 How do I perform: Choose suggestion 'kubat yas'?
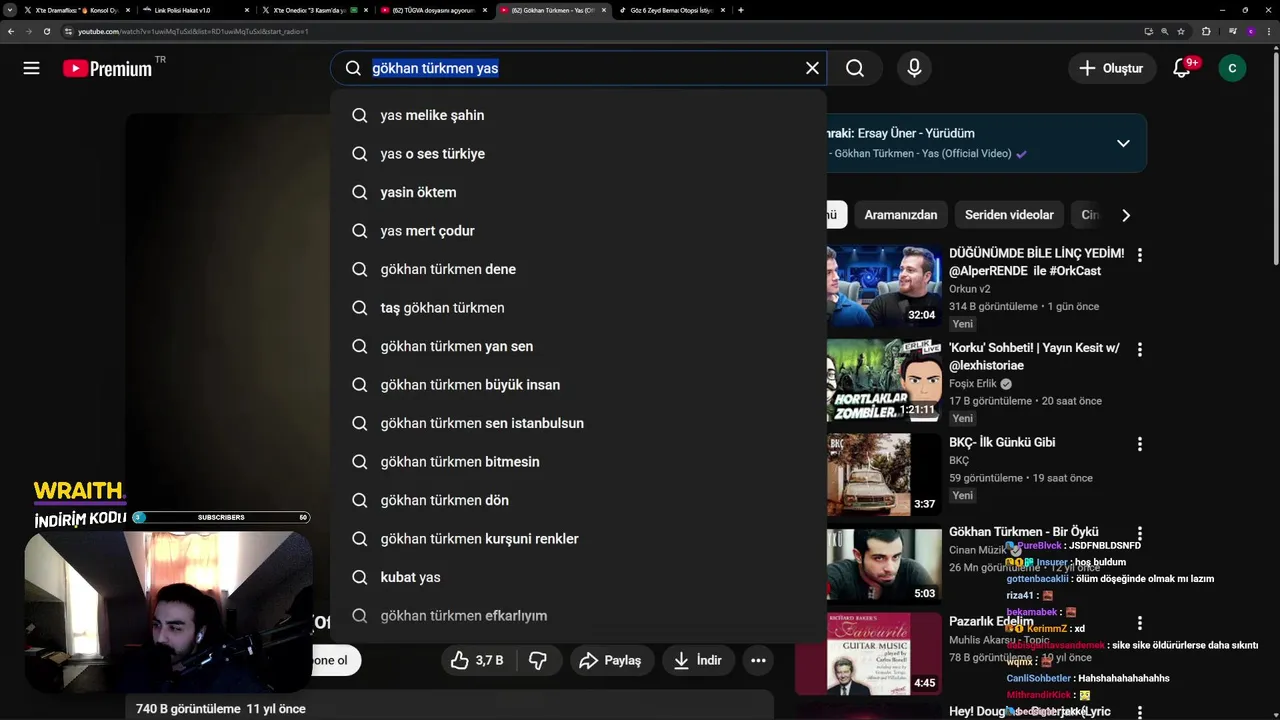pos(578,577)
